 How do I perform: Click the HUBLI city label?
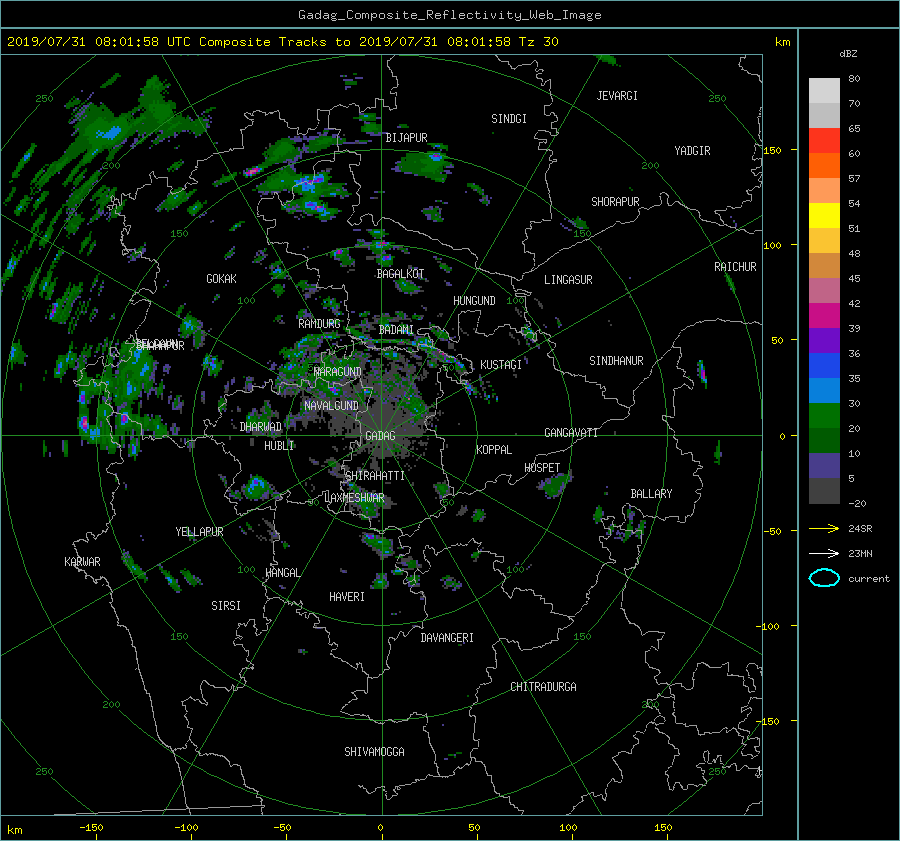tap(279, 445)
